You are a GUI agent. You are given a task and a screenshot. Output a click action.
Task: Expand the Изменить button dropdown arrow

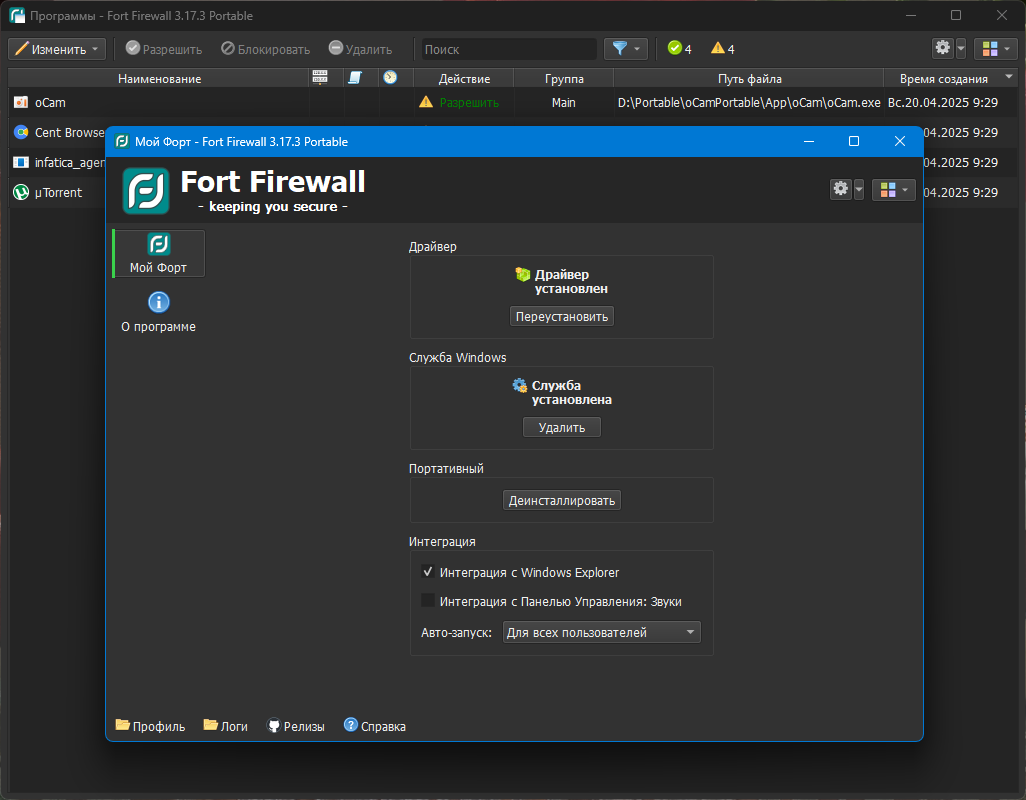pos(94,48)
